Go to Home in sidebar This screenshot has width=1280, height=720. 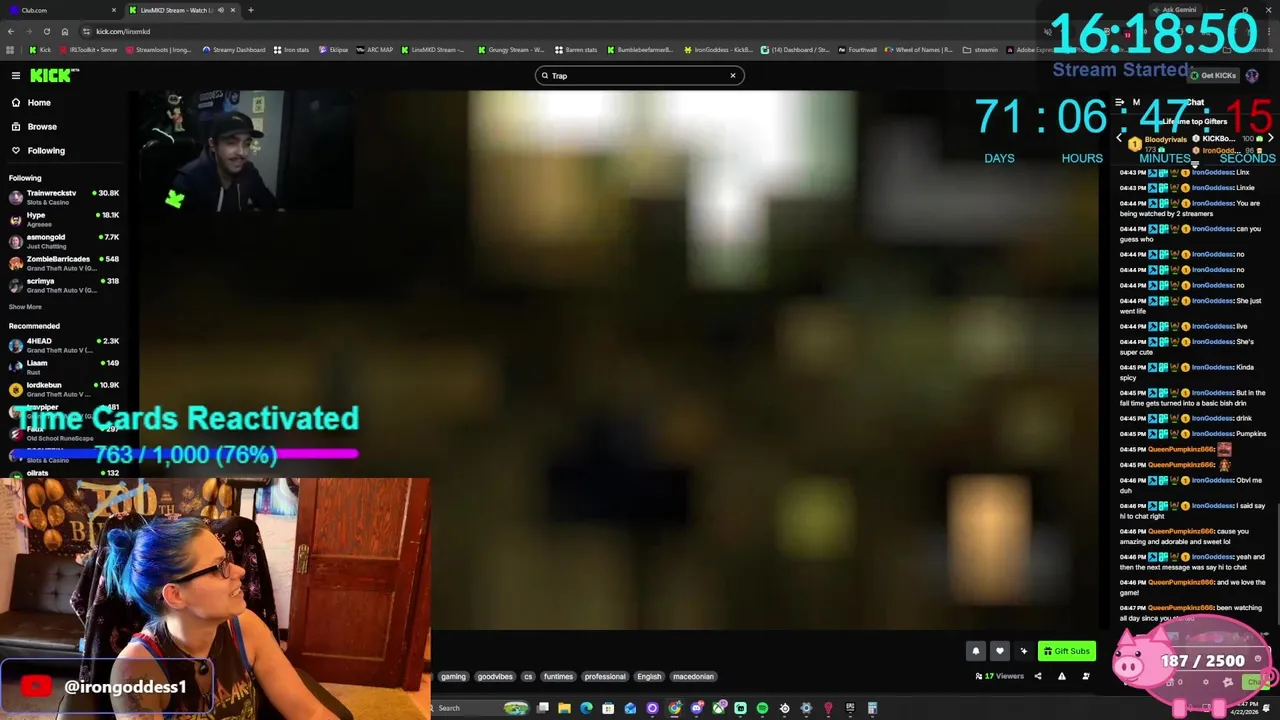point(39,102)
